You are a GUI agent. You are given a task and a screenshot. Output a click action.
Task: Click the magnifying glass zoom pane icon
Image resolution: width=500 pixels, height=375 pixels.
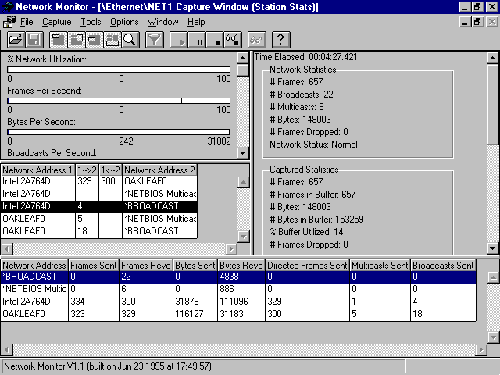pos(130,40)
